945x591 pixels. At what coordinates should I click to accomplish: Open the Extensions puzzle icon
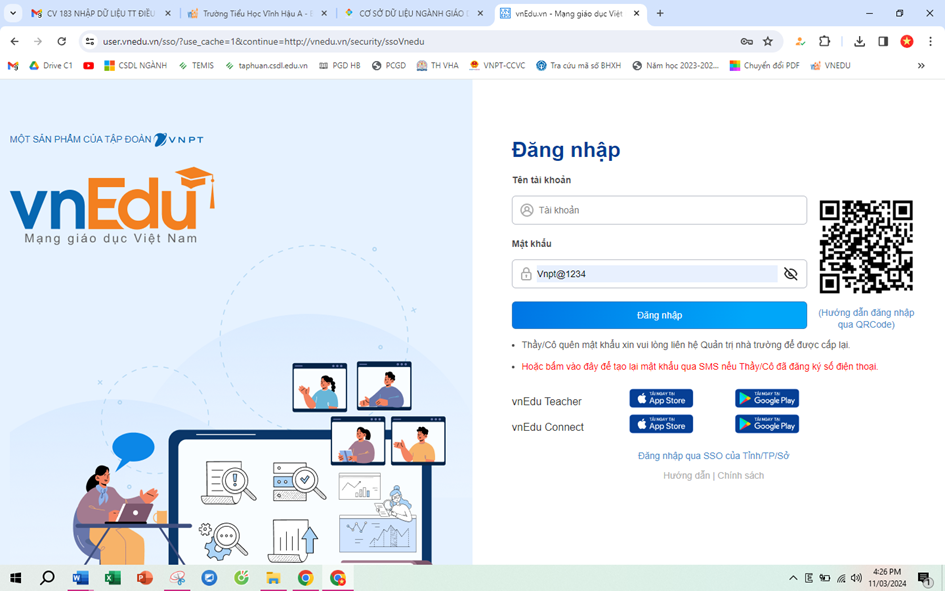(824, 41)
